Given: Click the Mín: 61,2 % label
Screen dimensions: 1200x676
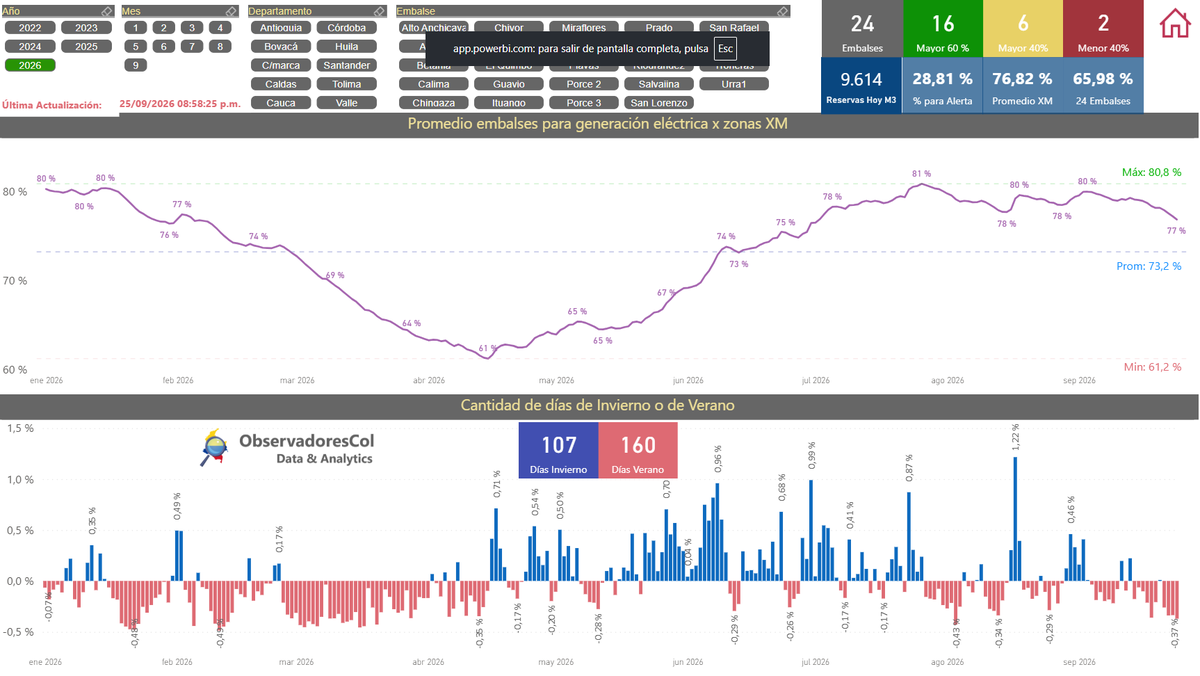Looking at the screenshot, I should (1152, 367).
